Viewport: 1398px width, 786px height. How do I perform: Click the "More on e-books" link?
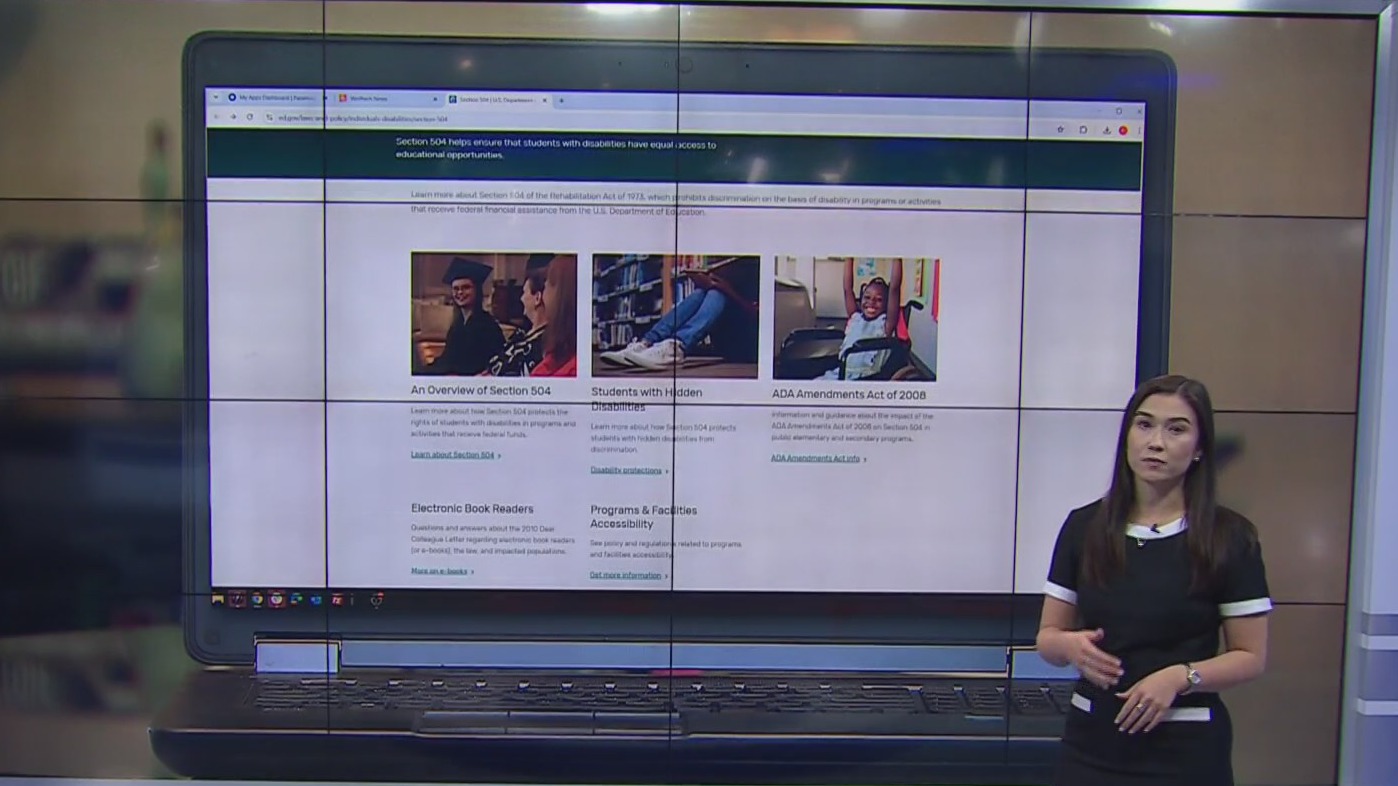click(439, 571)
